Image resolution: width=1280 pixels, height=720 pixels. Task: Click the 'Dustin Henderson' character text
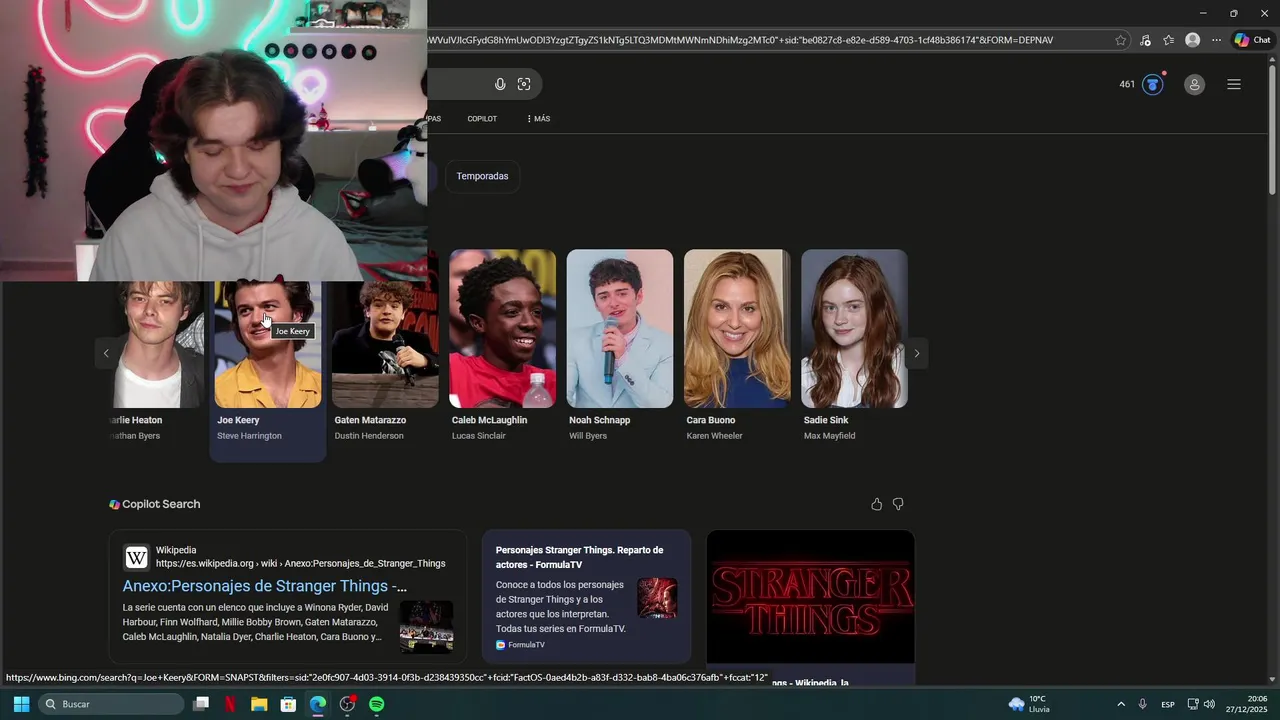(x=369, y=436)
